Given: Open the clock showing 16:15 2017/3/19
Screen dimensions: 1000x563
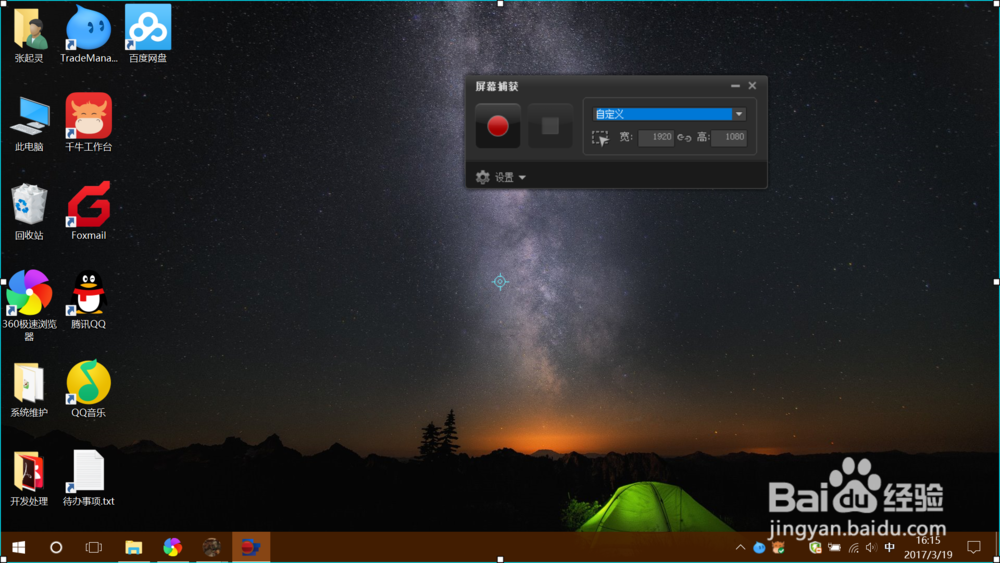Looking at the screenshot, I should pyautogui.click(x=928, y=548).
